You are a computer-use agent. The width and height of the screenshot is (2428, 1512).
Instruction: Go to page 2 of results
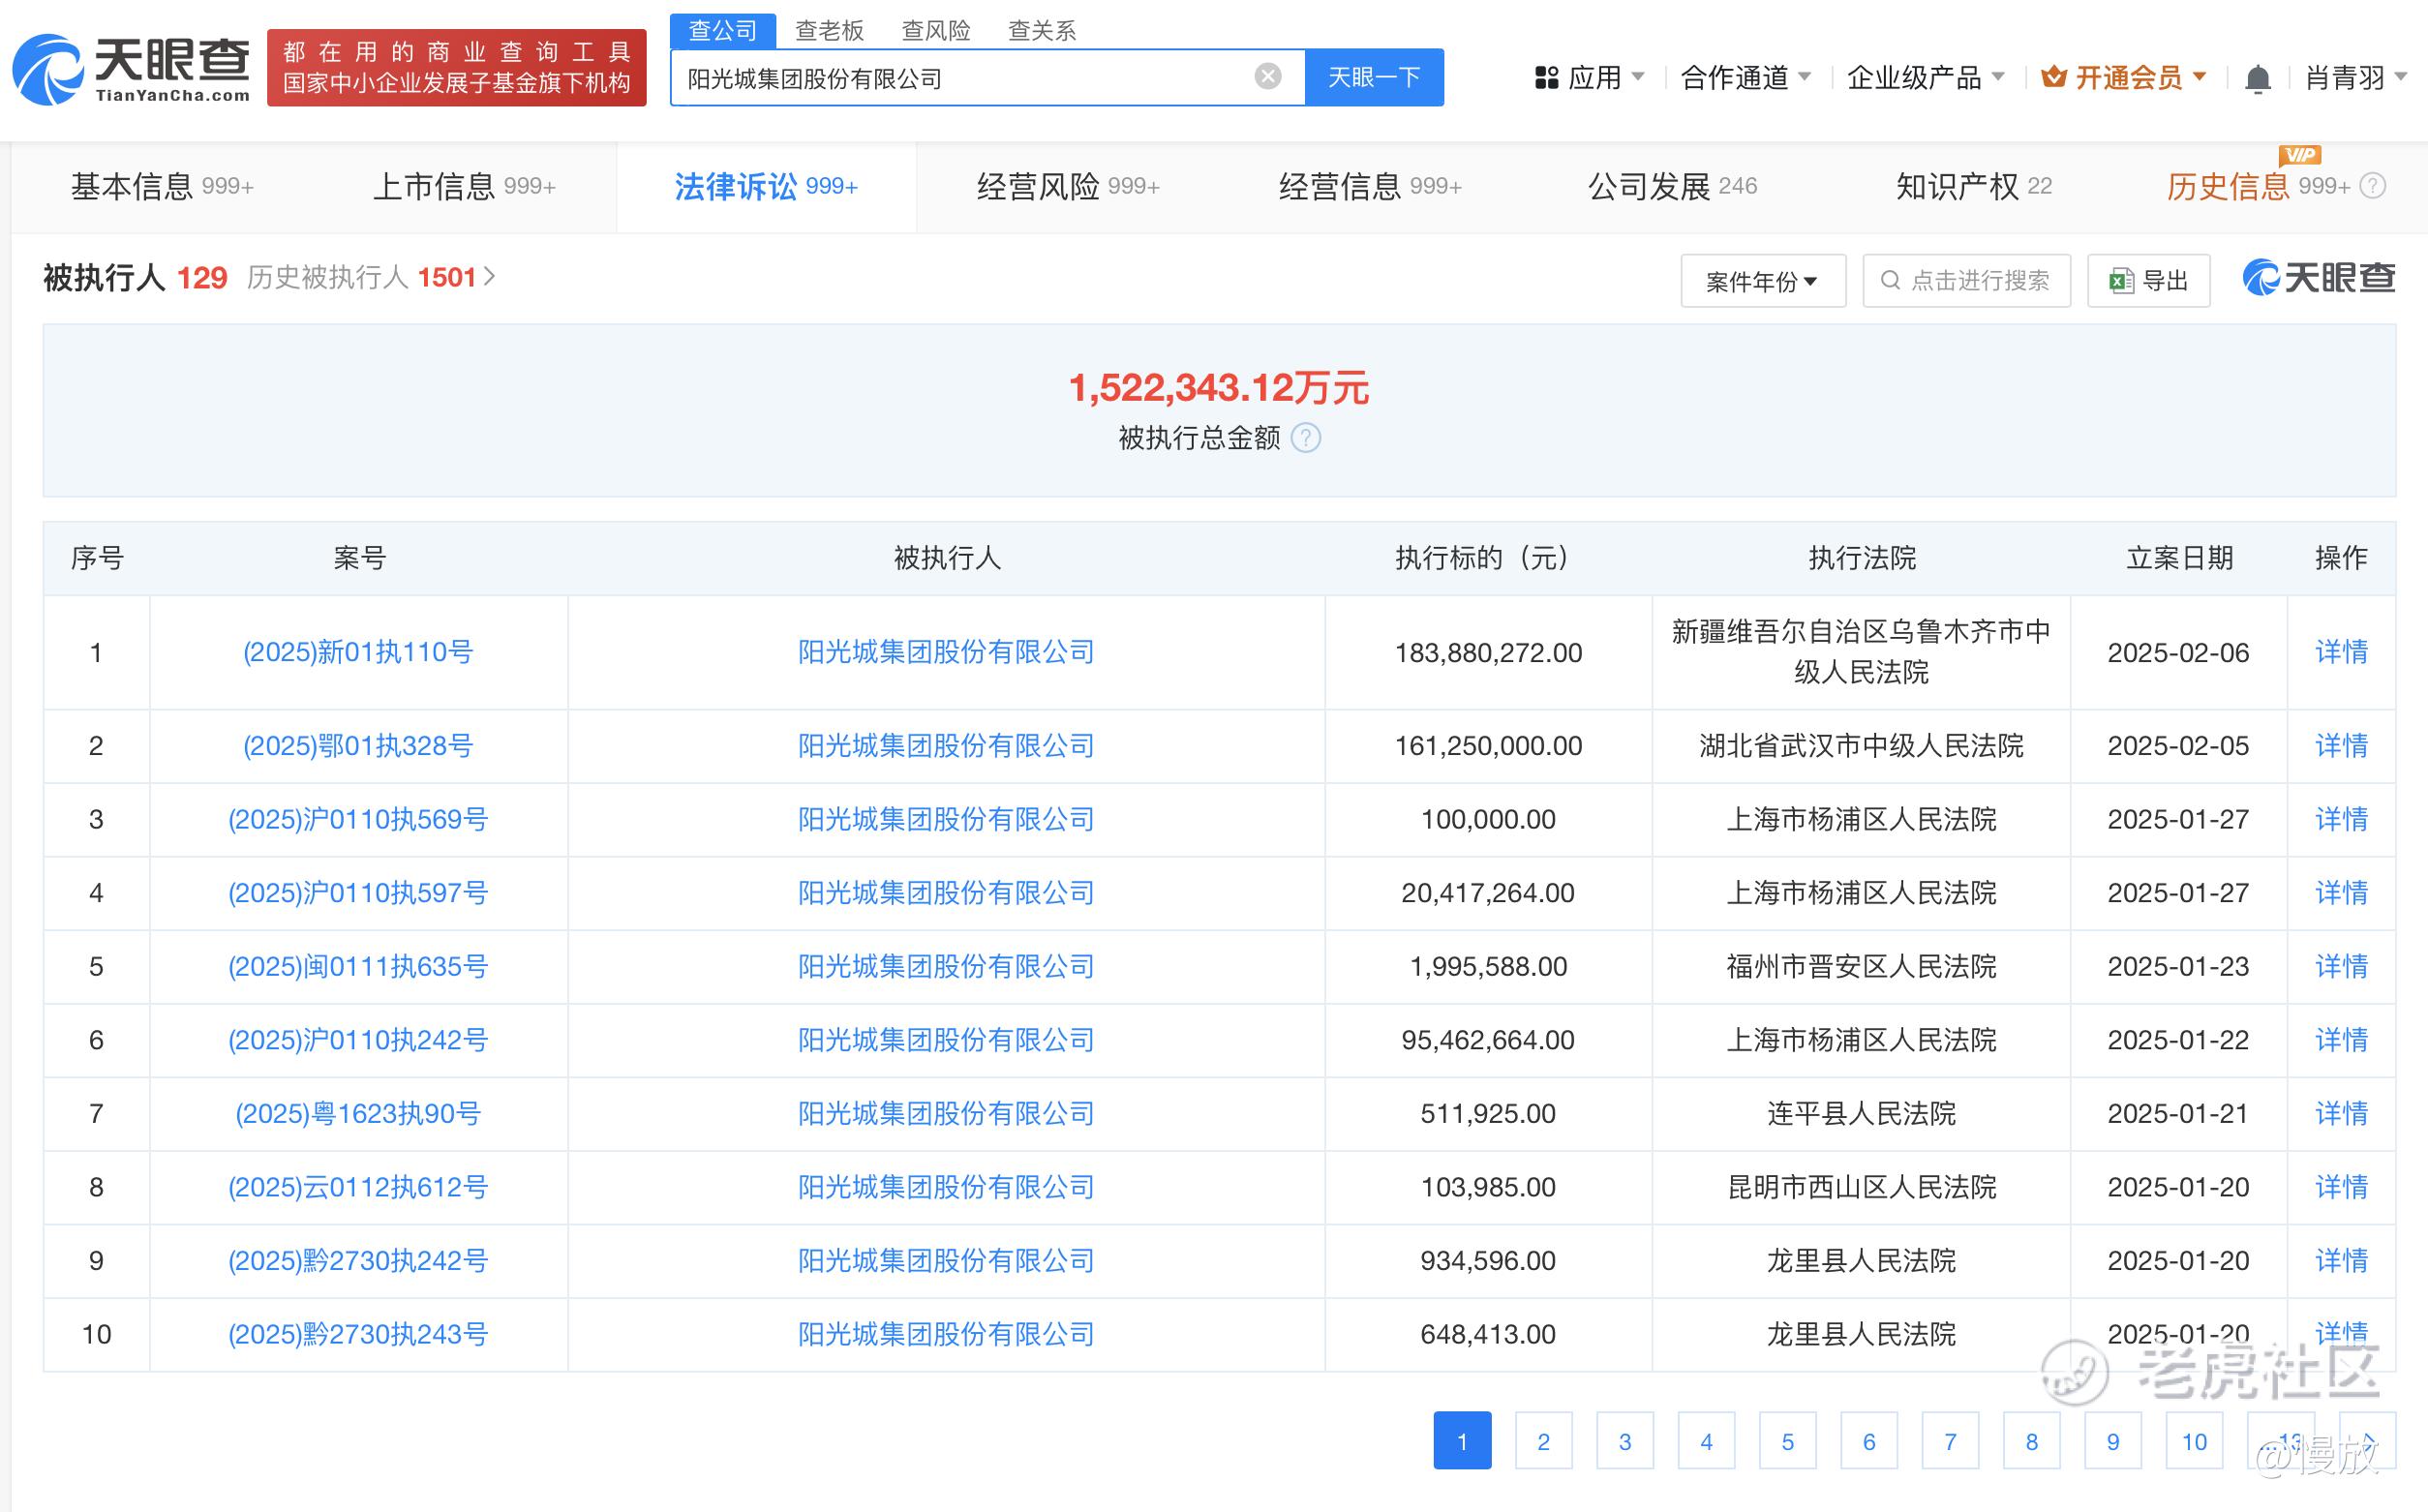[x=1544, y=1441]
